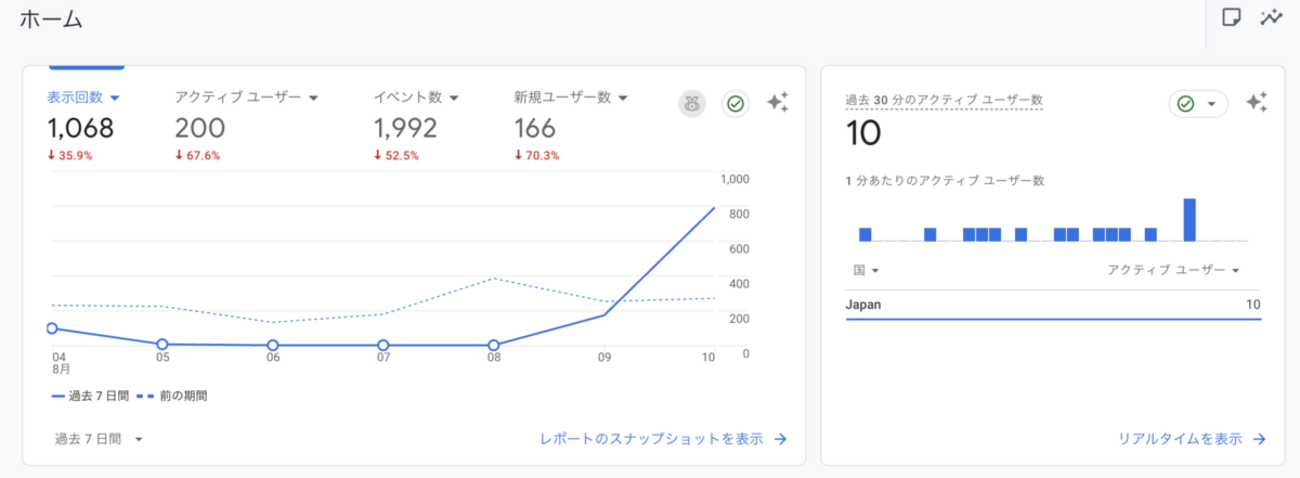Image resolution: width=1300 pixels, height=478 pixels.
Task: Open リアルタイムを表示 link
Action: 1192,439
